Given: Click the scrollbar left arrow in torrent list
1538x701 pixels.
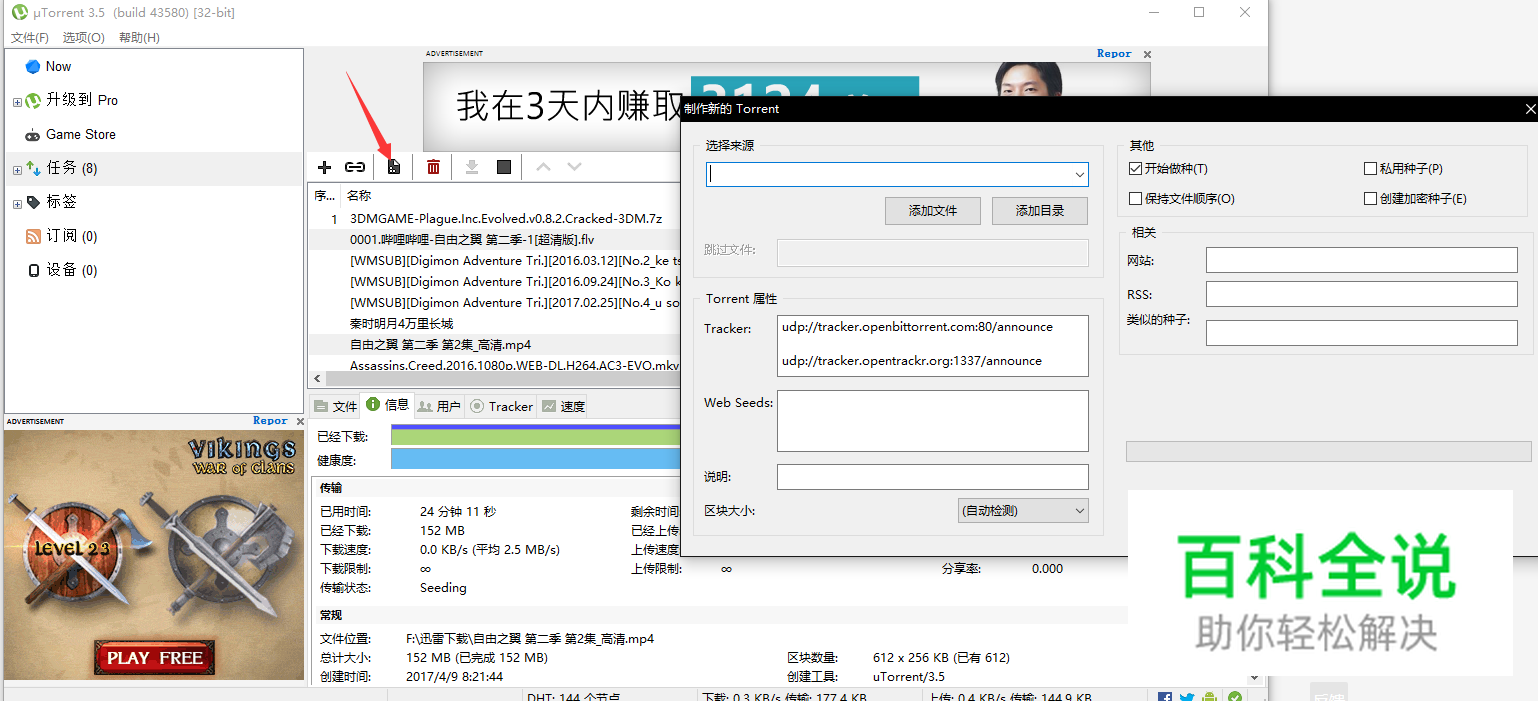Looking at the screenshot, I should click(318, 379).
